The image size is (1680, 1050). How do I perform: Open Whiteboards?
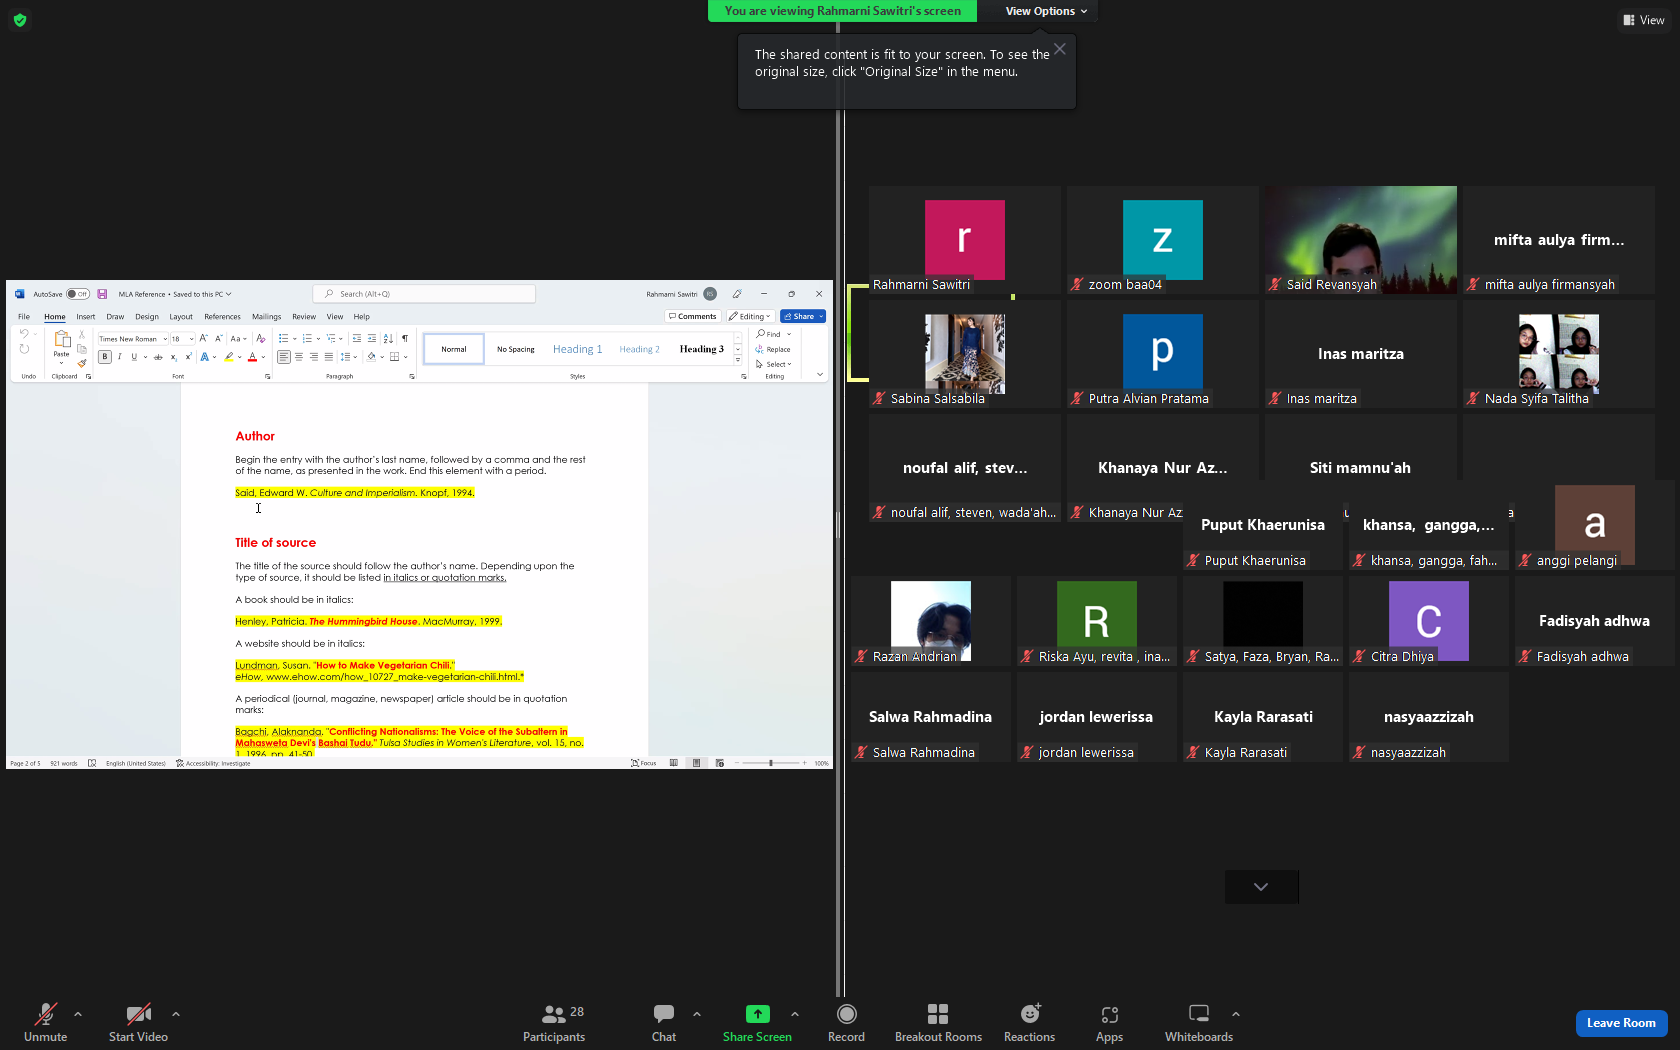coord(1199,1023)
